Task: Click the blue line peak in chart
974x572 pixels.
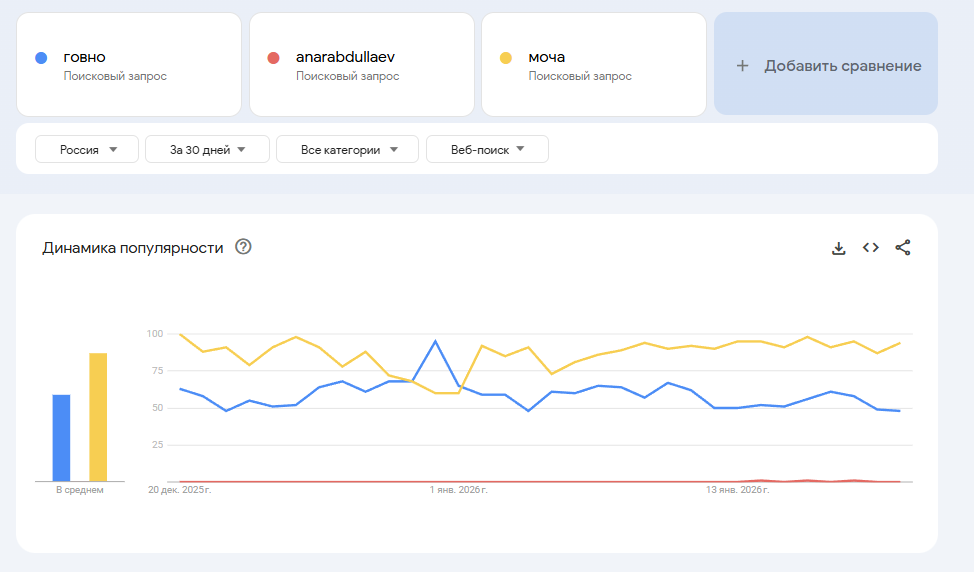Action: click(x=435, y=342)
